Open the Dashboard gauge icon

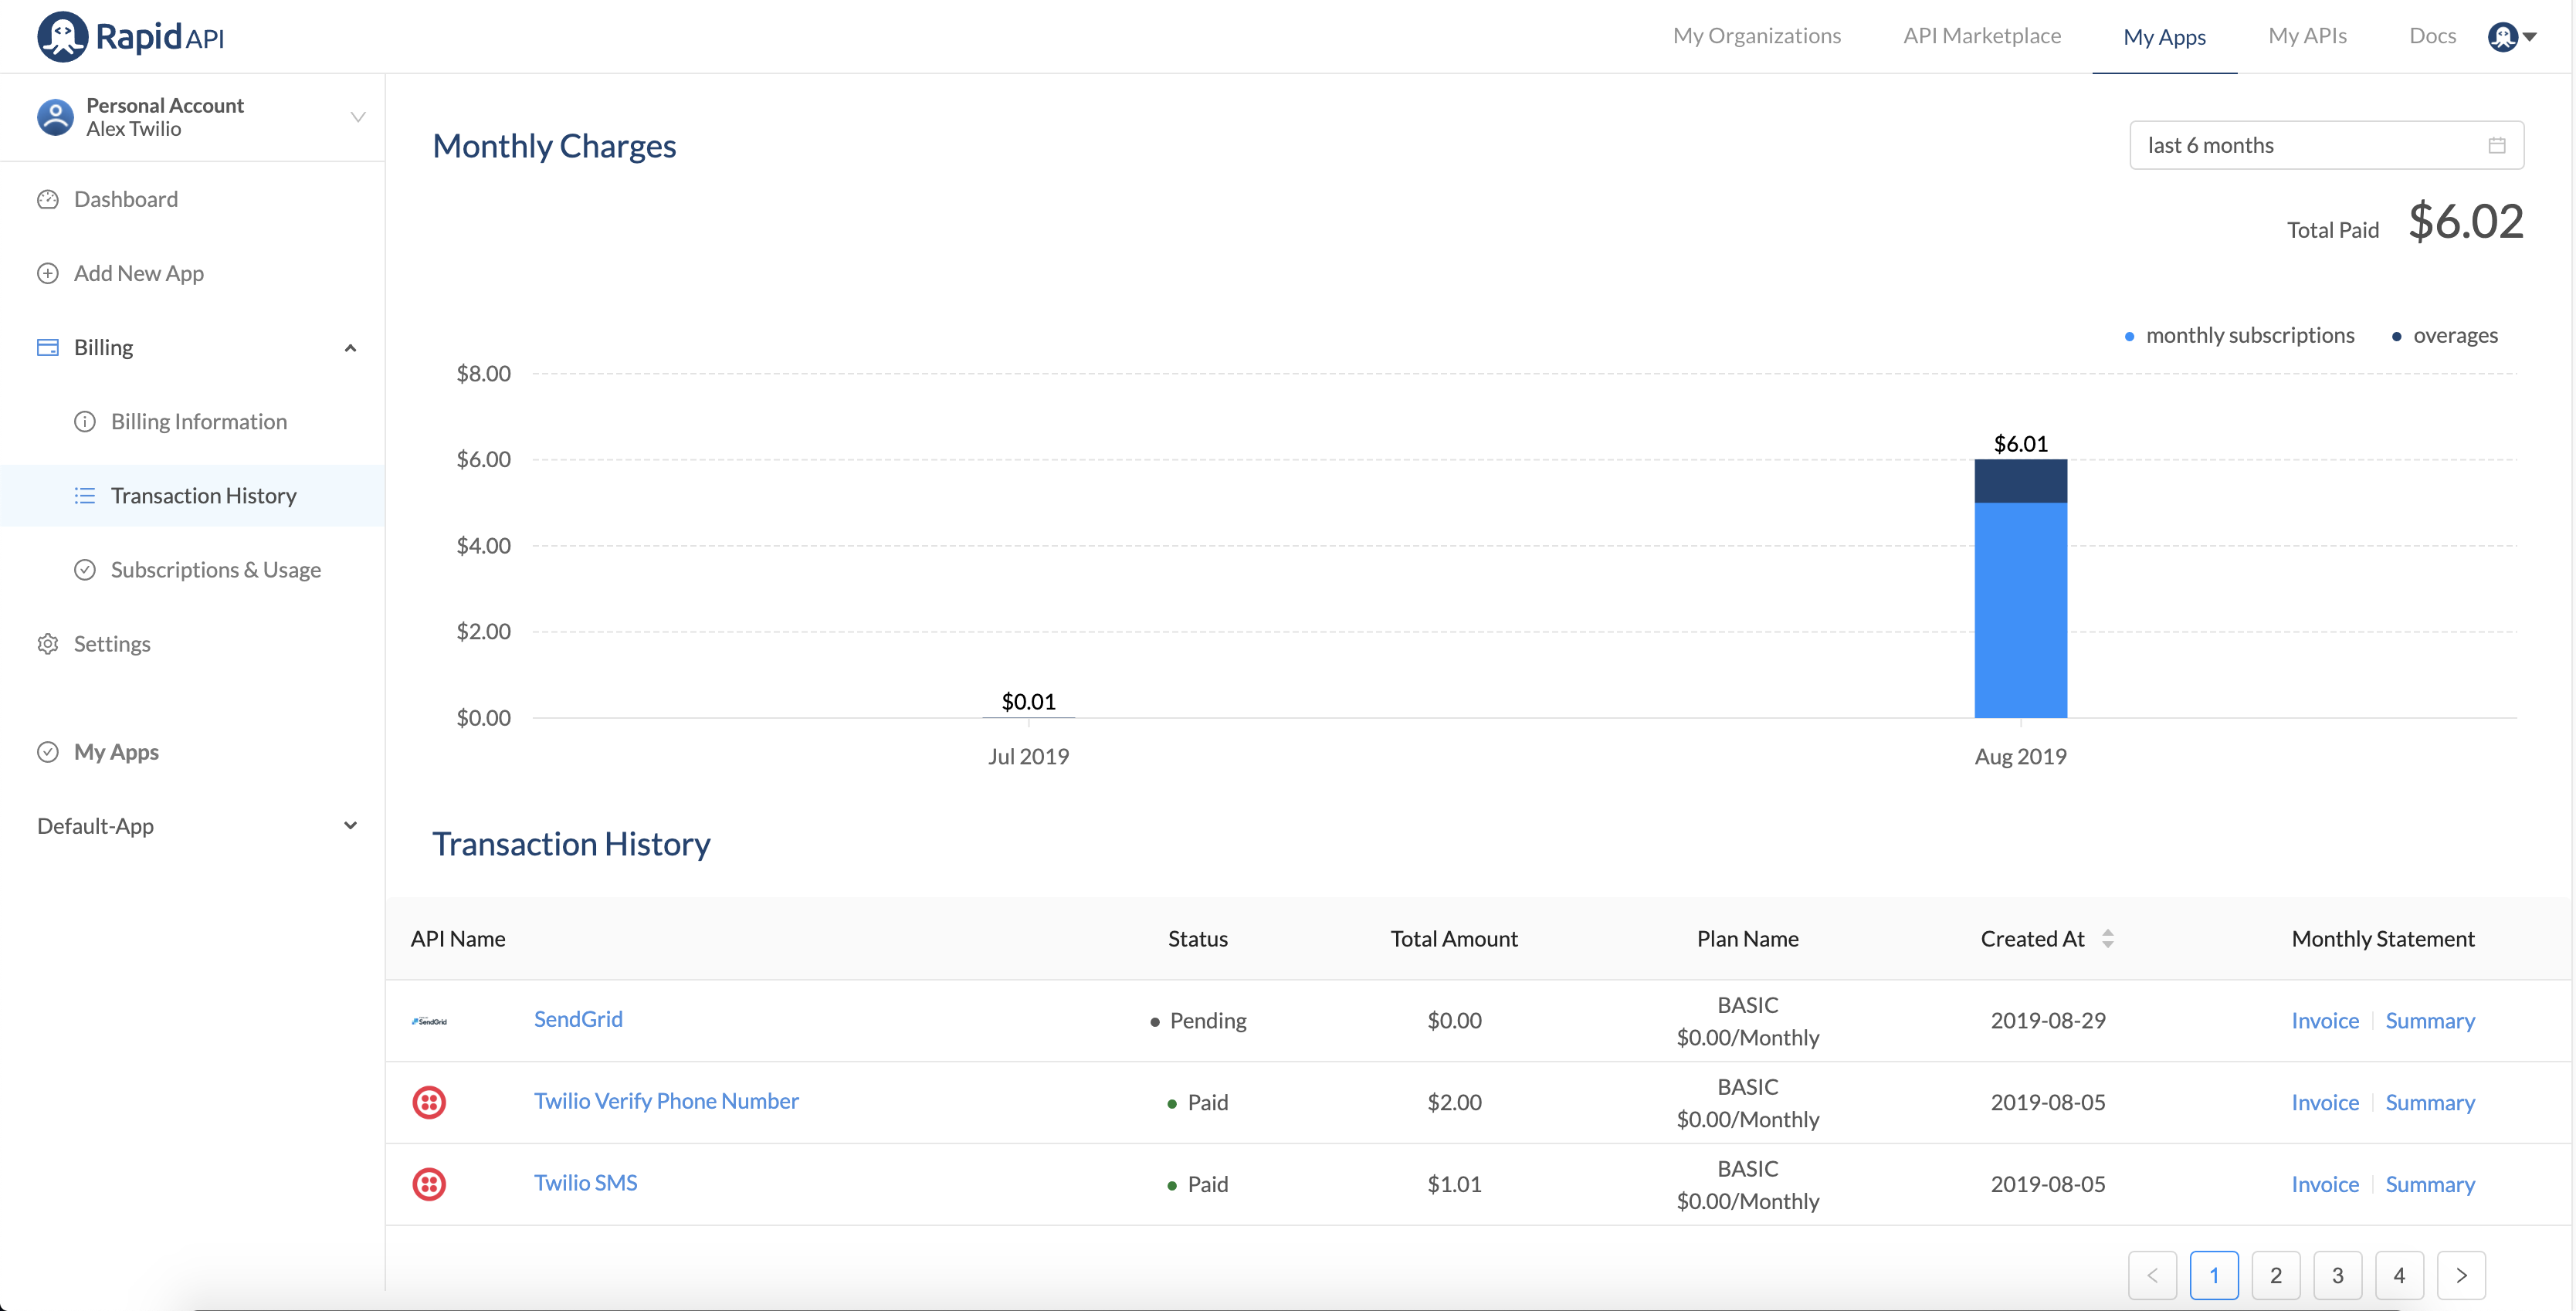coord(48,199)
